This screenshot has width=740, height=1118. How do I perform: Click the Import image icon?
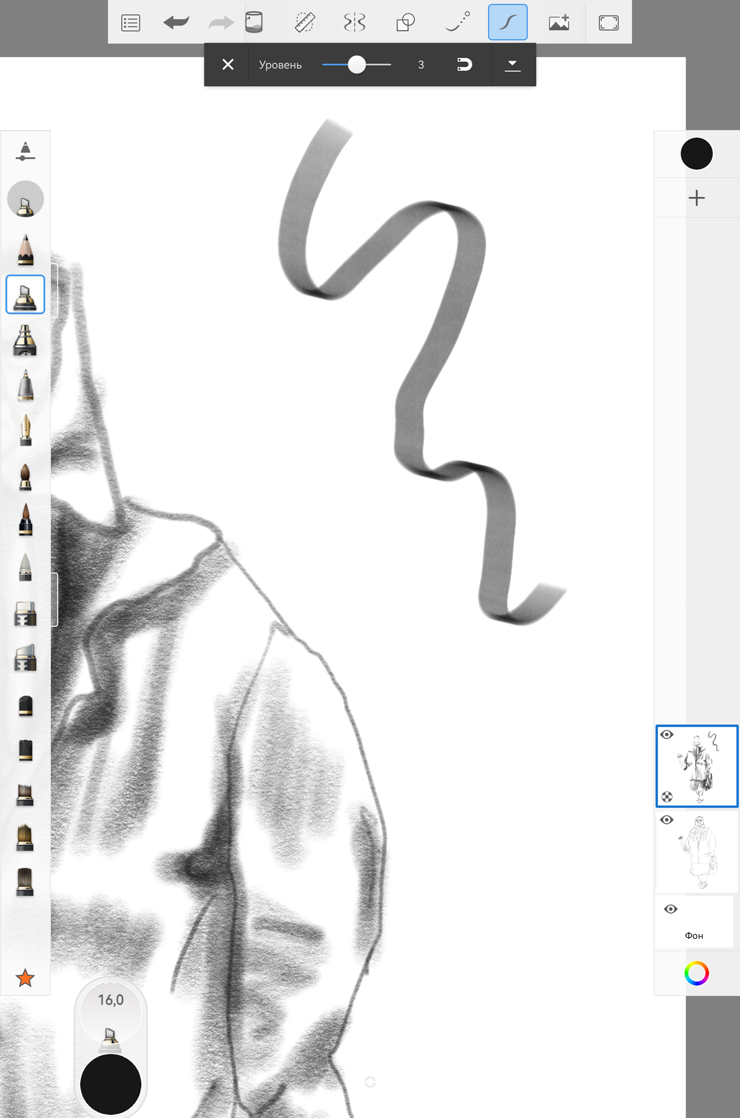point(559,22)
